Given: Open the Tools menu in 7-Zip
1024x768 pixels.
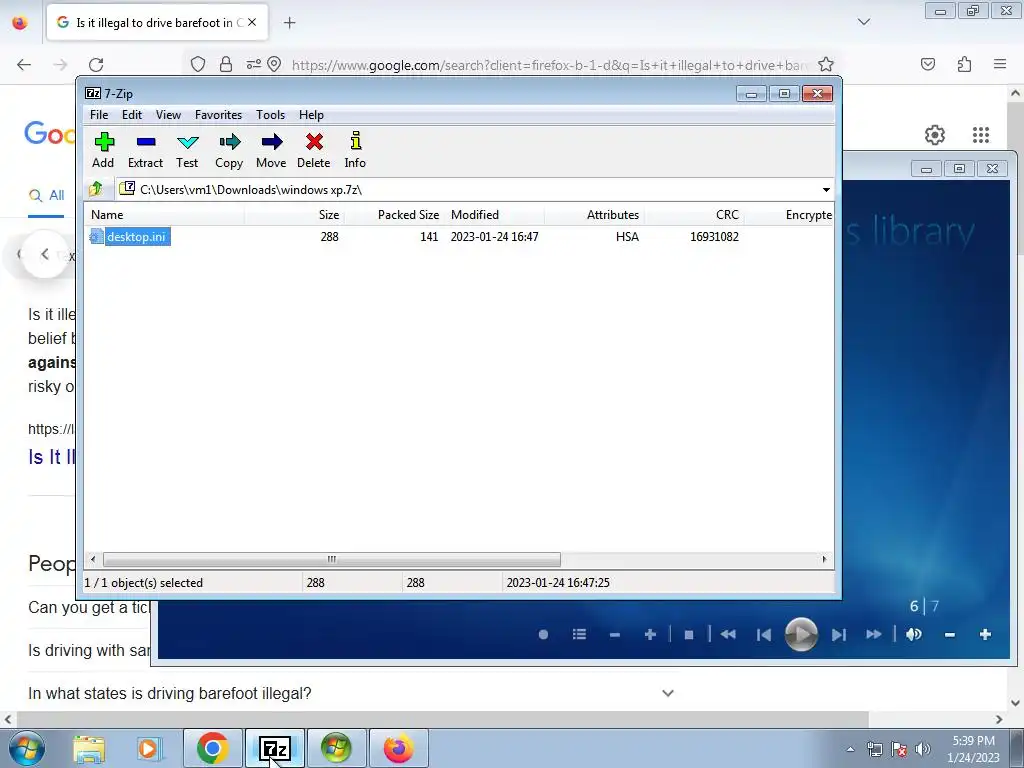Looking at the screenshot, I should [x=270, y=115].
